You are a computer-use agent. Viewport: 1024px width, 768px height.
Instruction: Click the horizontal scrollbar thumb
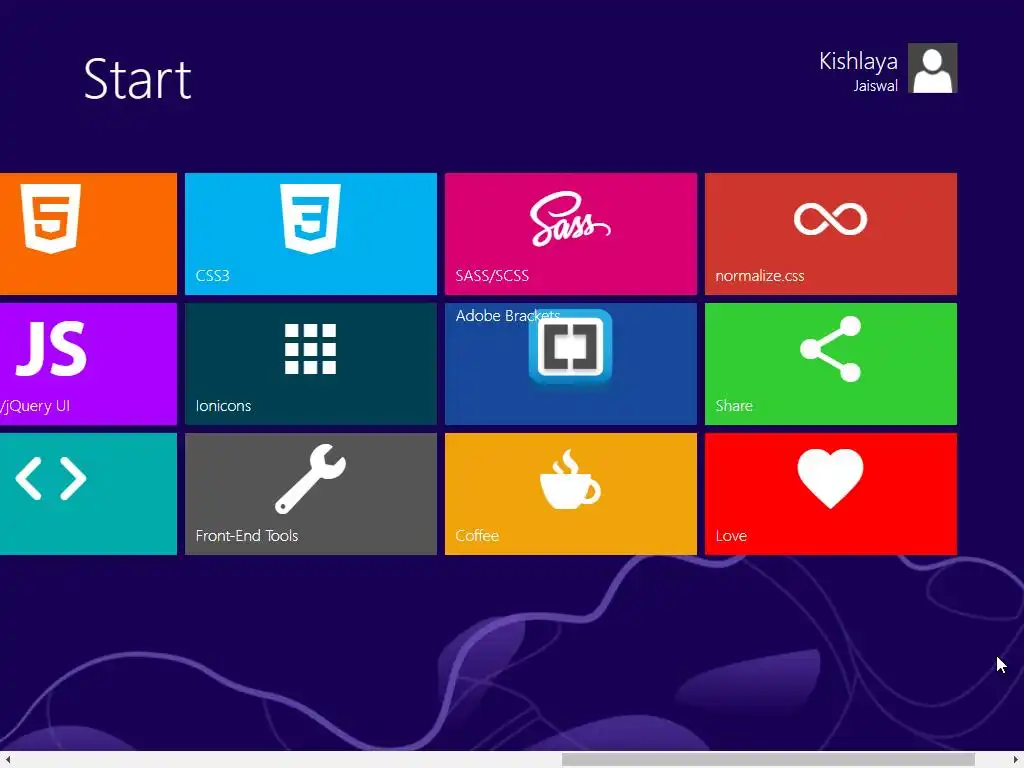tap(768, 760)
